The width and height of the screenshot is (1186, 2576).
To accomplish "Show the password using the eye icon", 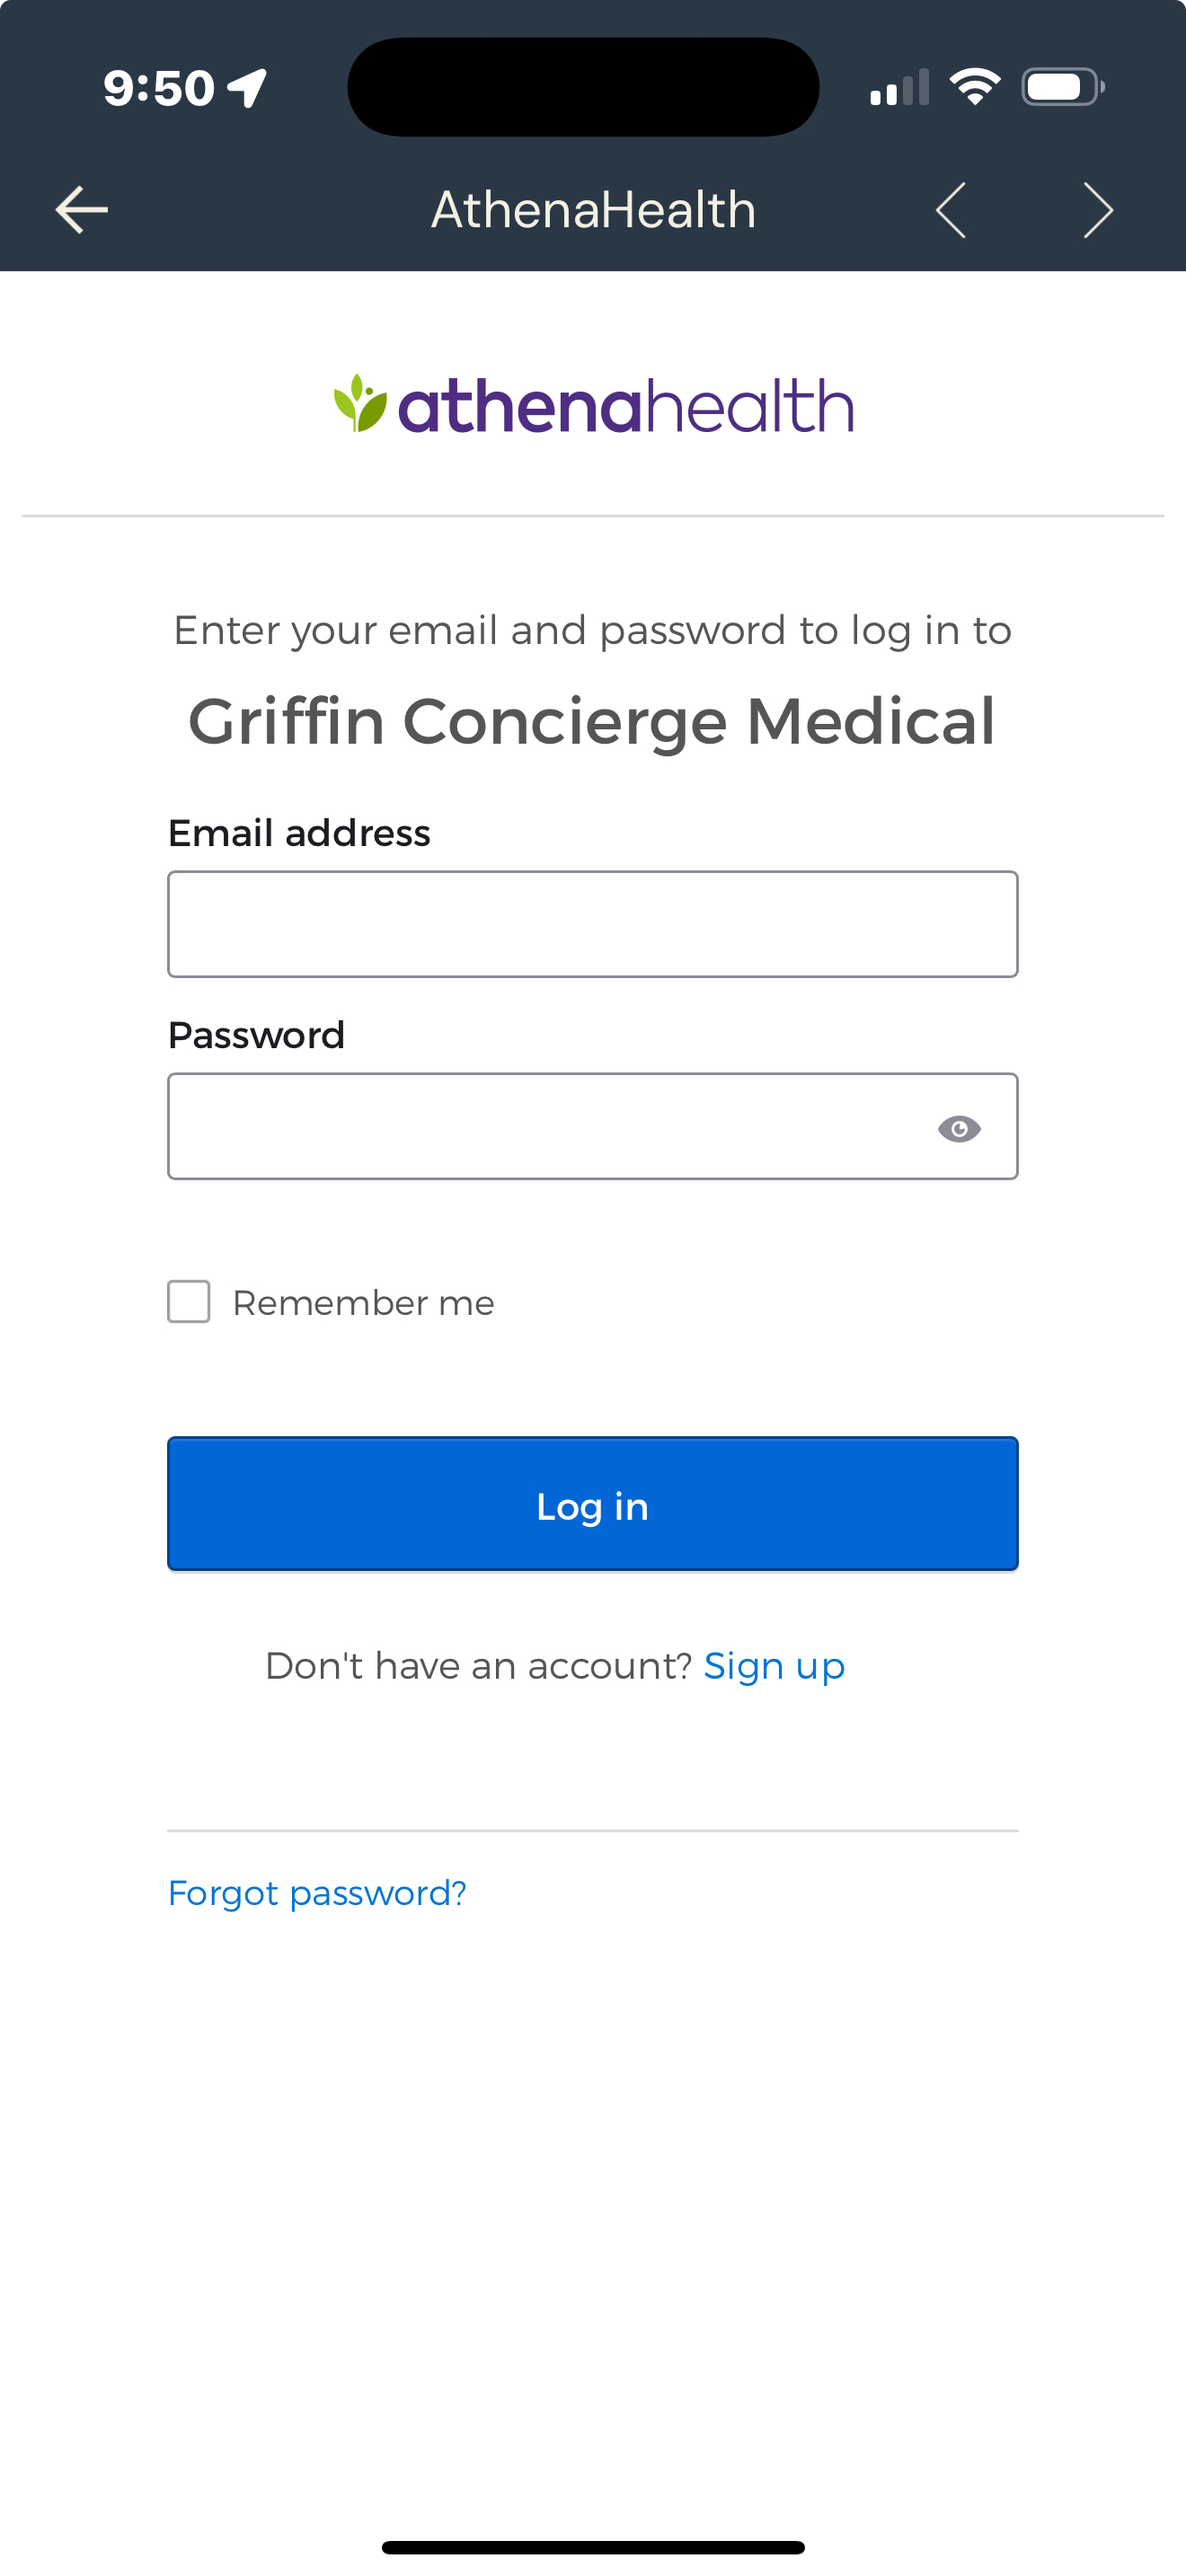I will (959, 1128).
